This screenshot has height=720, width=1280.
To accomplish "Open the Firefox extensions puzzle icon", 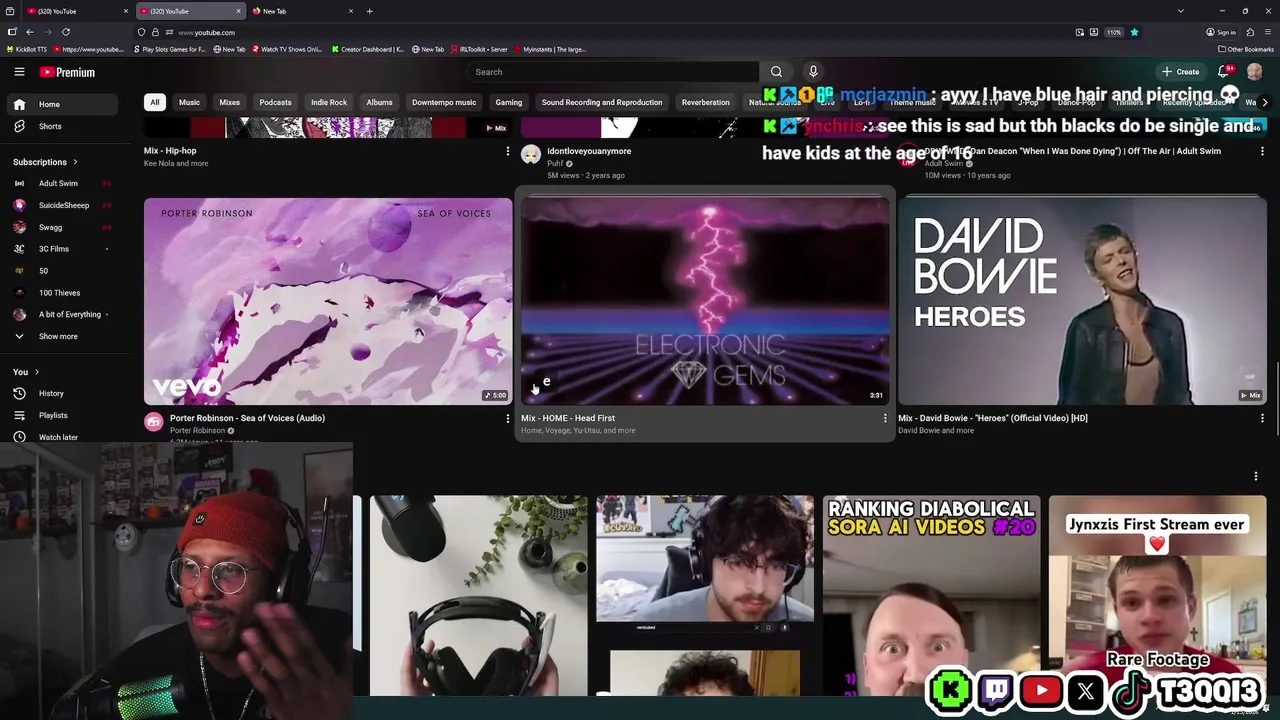I will [x=1250, y=32].
